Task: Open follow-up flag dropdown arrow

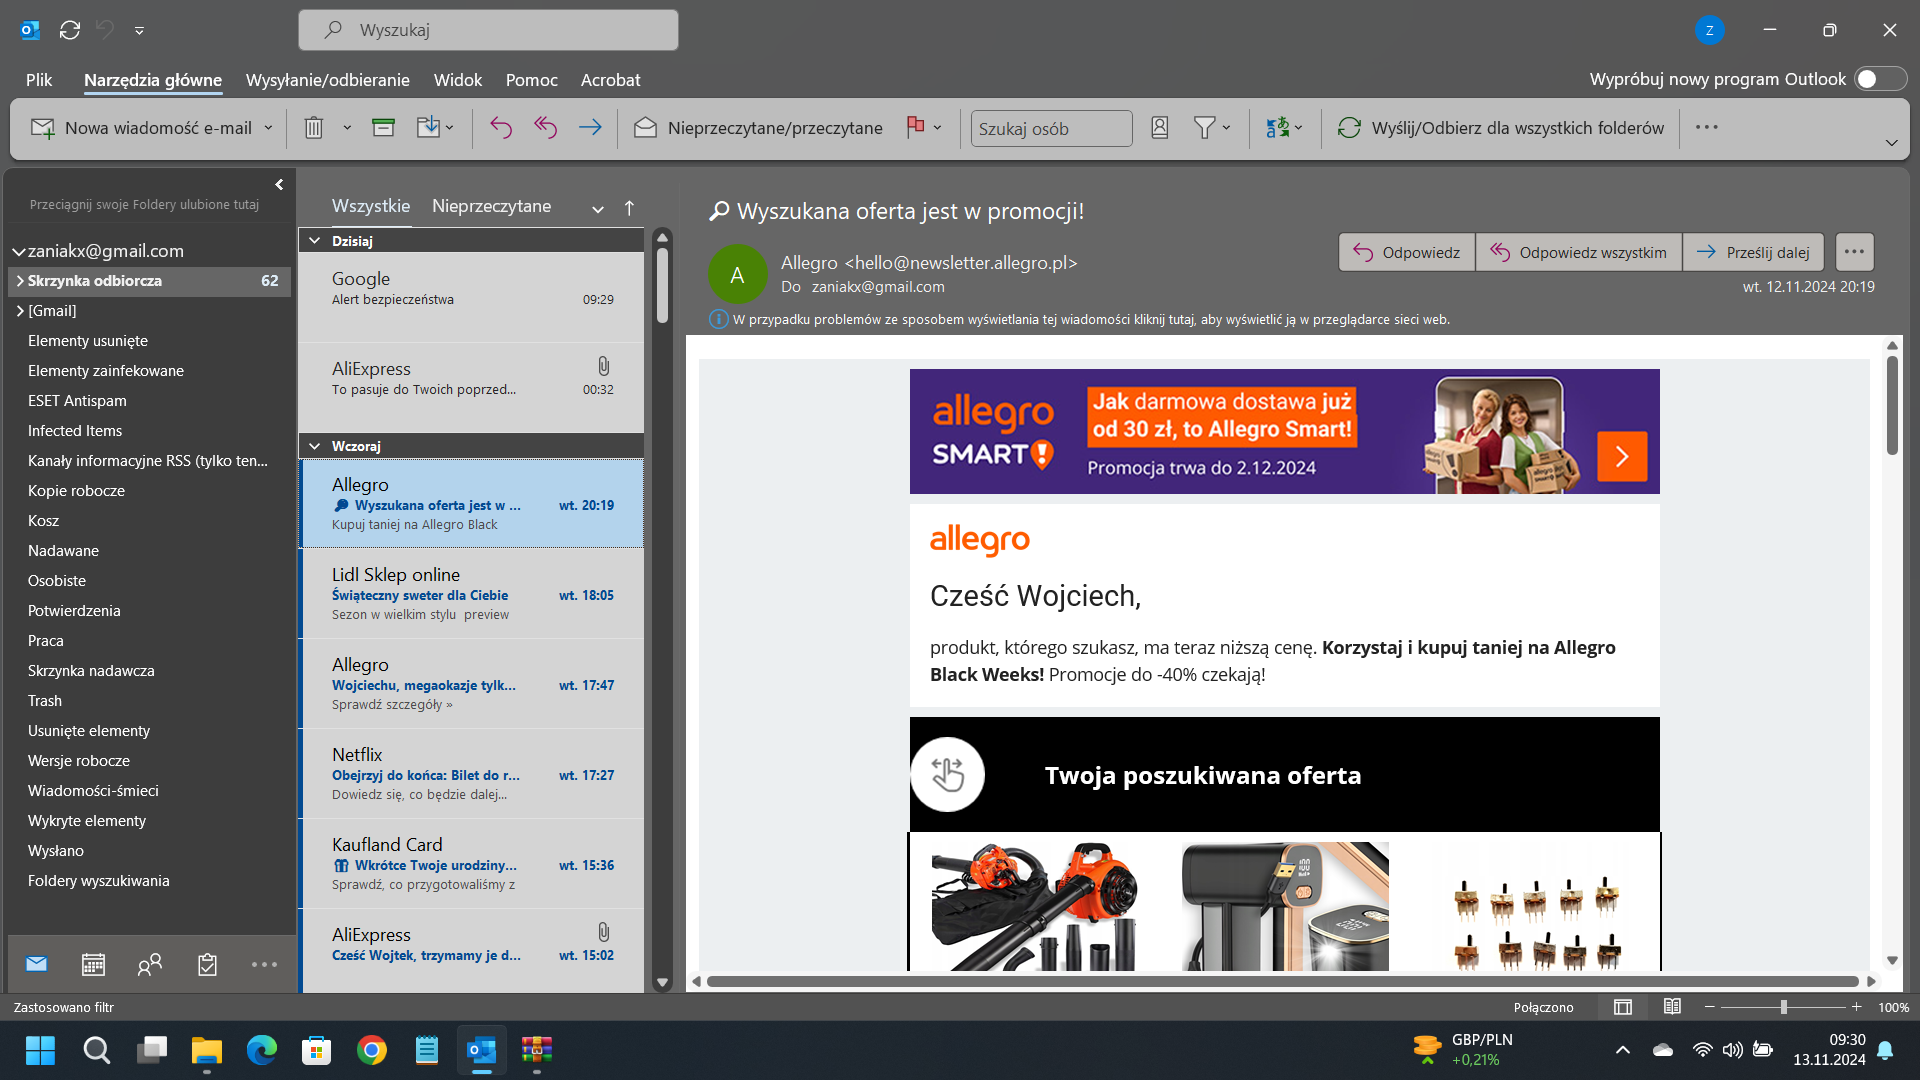Action: 938,128
